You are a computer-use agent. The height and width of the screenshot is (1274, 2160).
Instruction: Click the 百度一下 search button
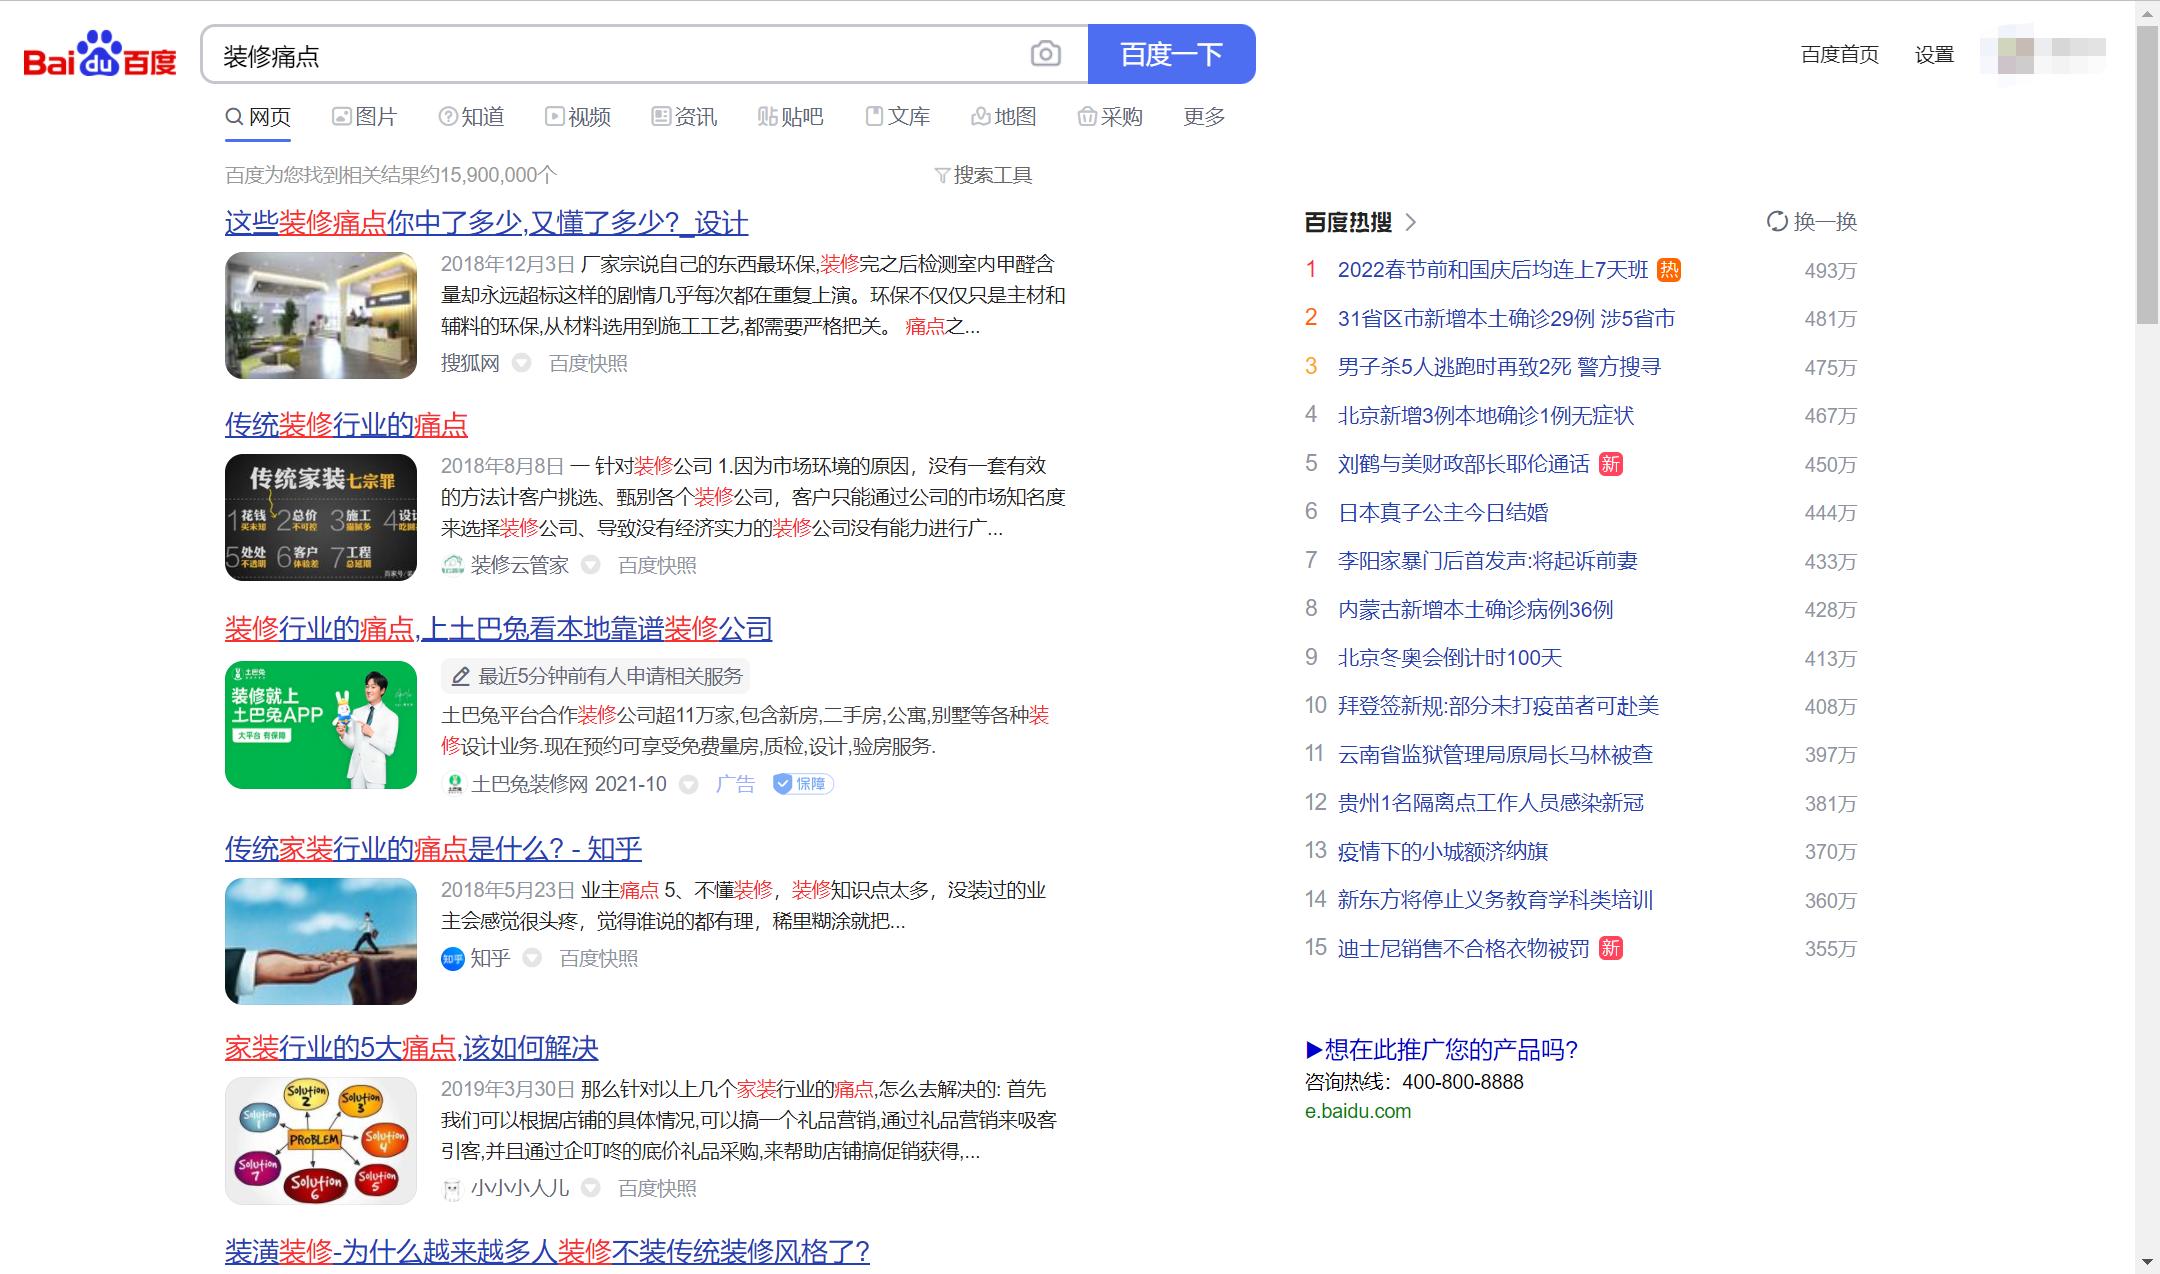pyautogui.click(x=1171, y=54)
